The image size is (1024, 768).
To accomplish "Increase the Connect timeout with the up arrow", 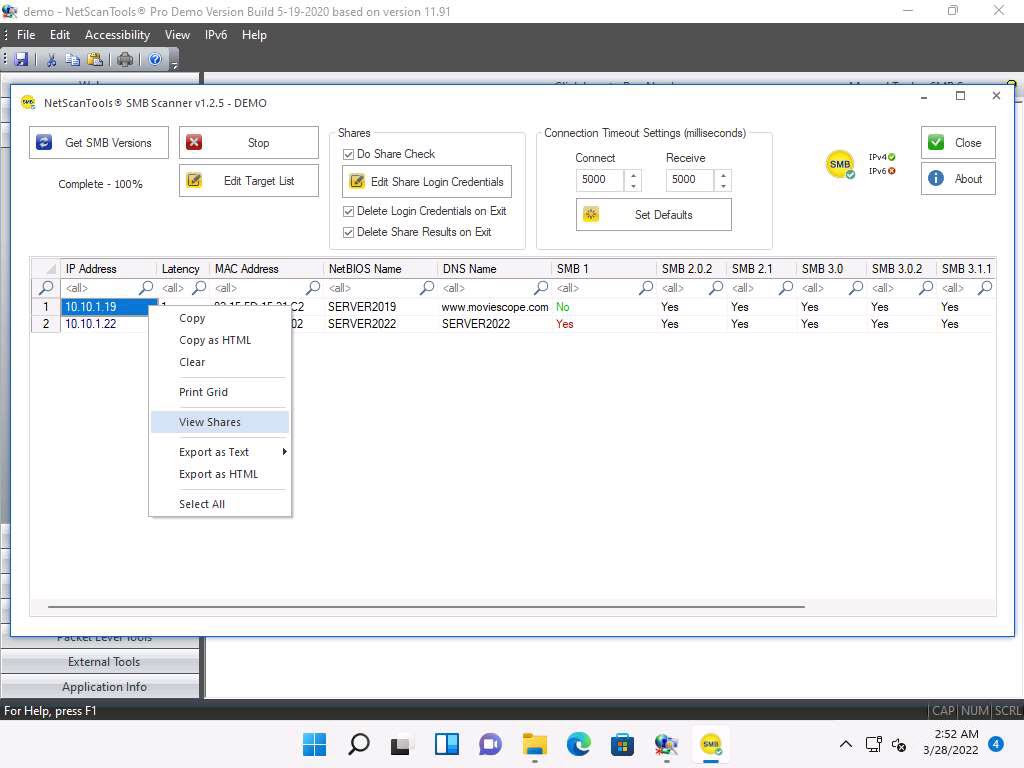I will pyautogui.click(x=632, y=175).
